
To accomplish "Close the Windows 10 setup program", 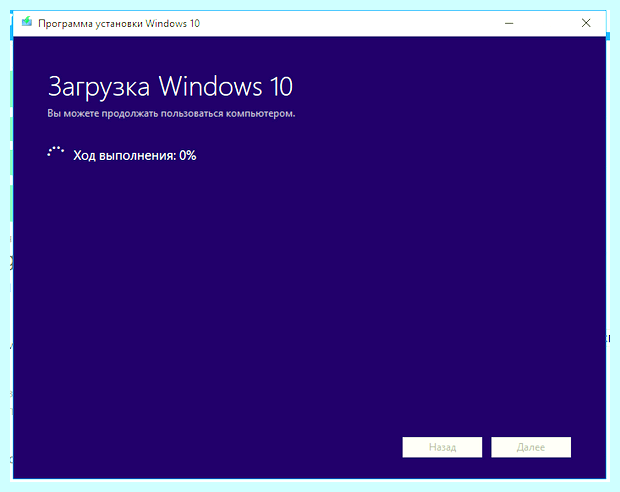I will (x=586, y=23).
